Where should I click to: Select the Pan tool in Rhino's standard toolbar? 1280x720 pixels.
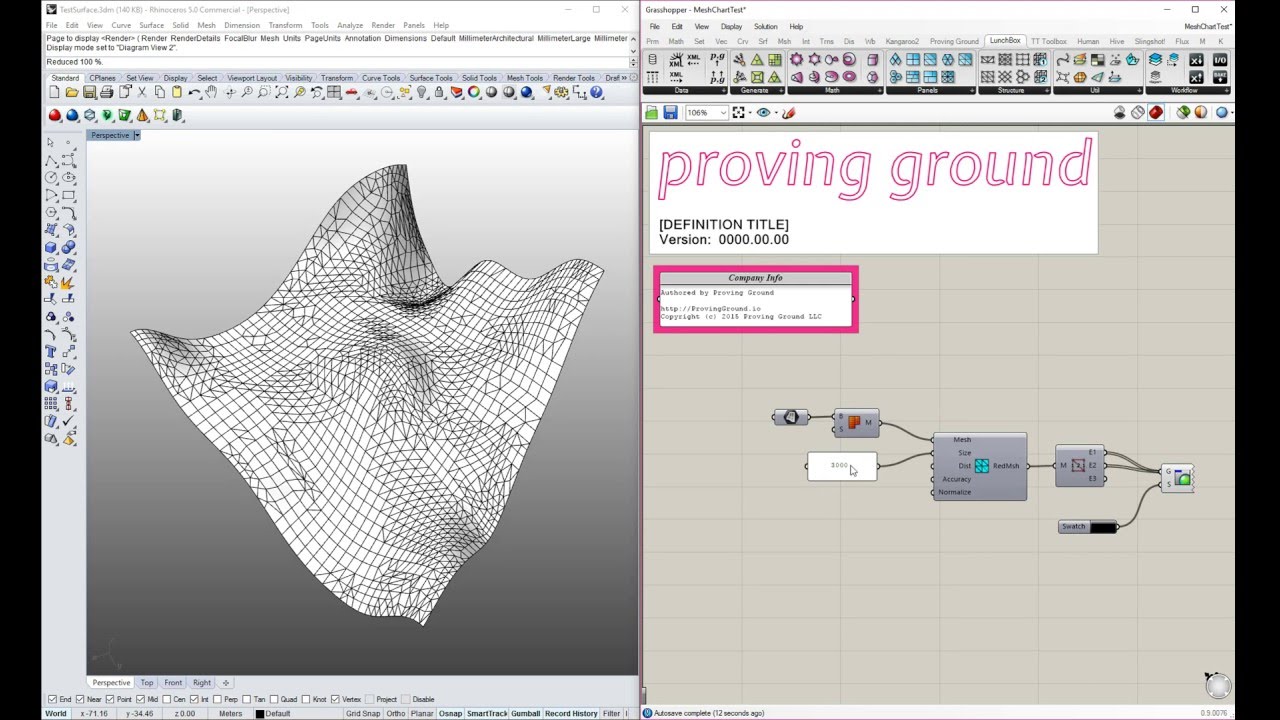click(211, 92)
